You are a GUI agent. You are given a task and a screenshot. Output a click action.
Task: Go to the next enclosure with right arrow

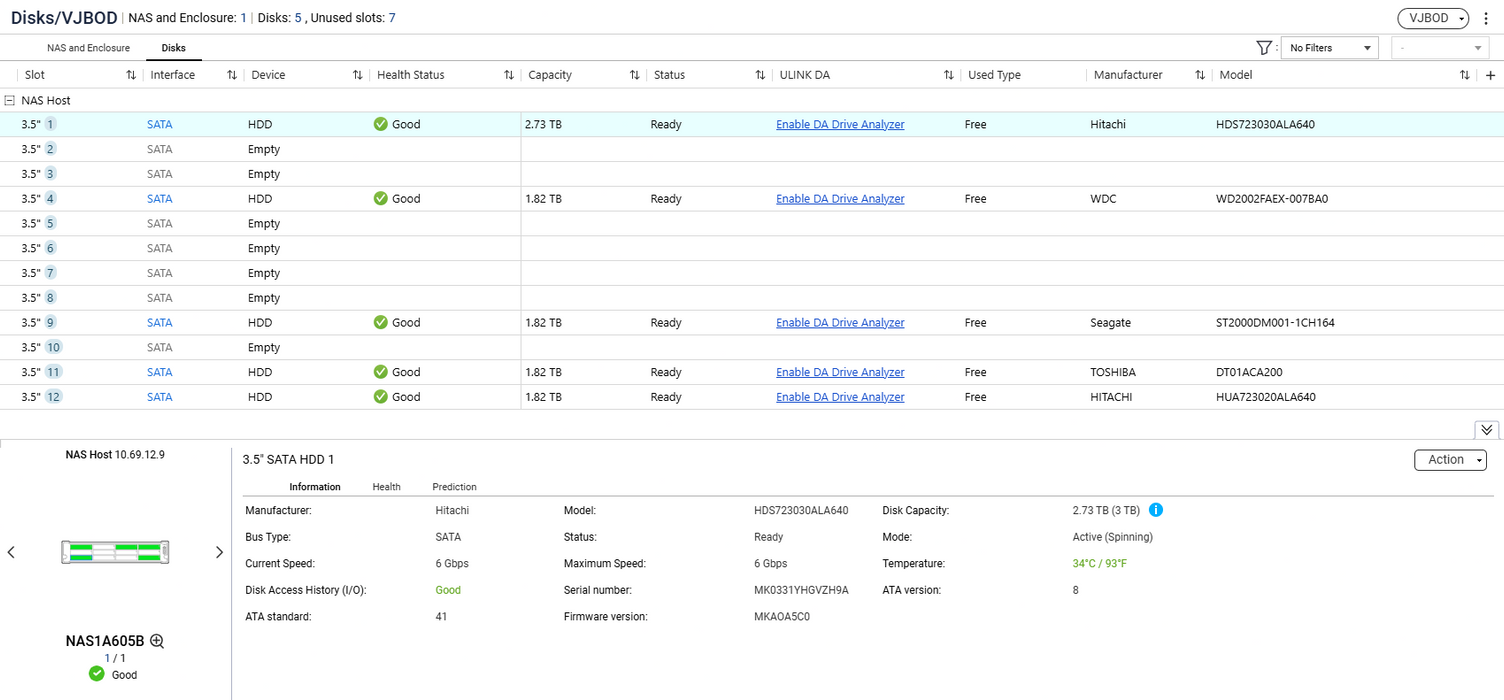pos(219,553)
